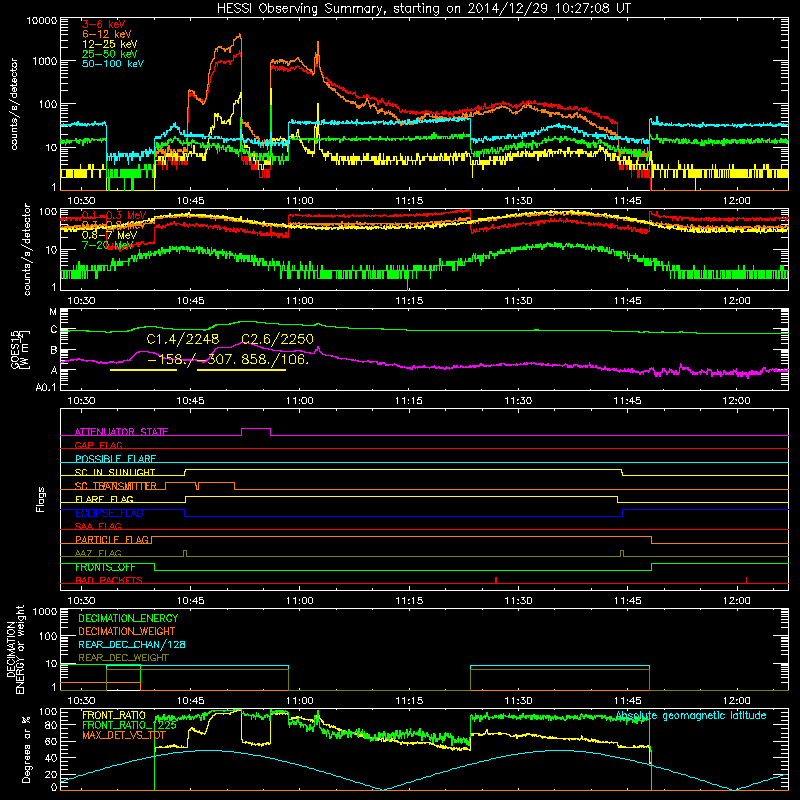Select the 3-6 keV legend label
800x800 pixels.
(x=103, y=24)
